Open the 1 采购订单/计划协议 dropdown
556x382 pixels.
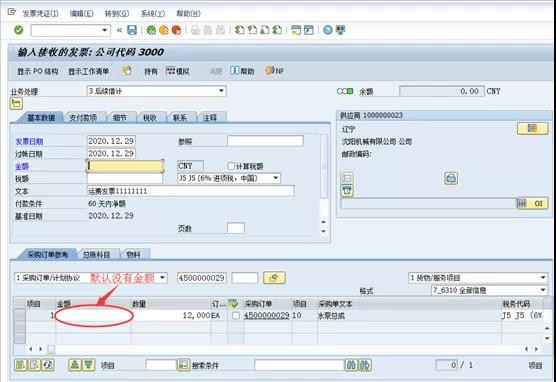coord(162,278)
